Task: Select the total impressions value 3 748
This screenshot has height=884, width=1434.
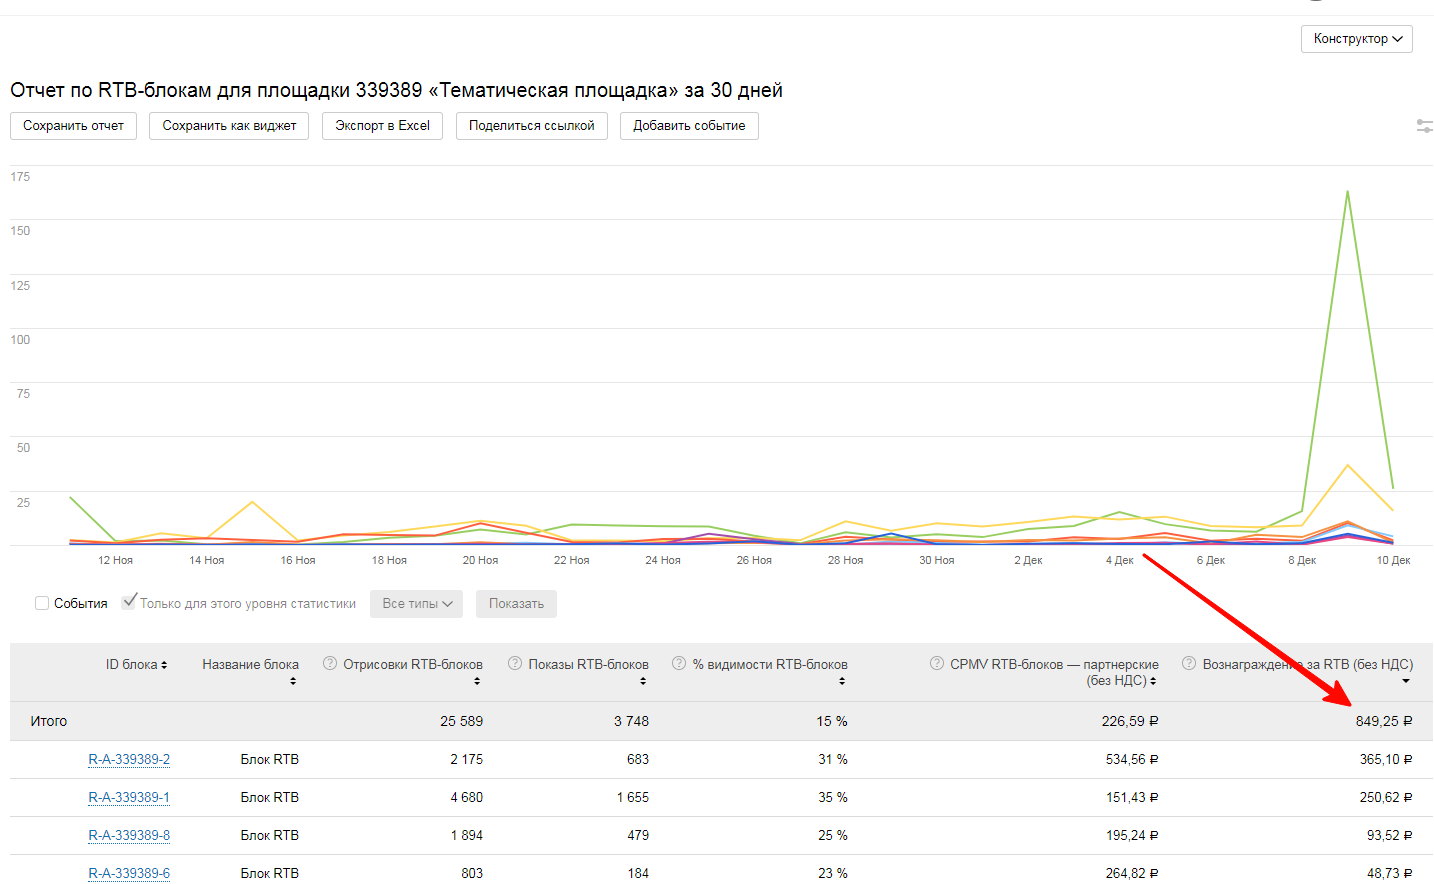Action: click(632, 721)
